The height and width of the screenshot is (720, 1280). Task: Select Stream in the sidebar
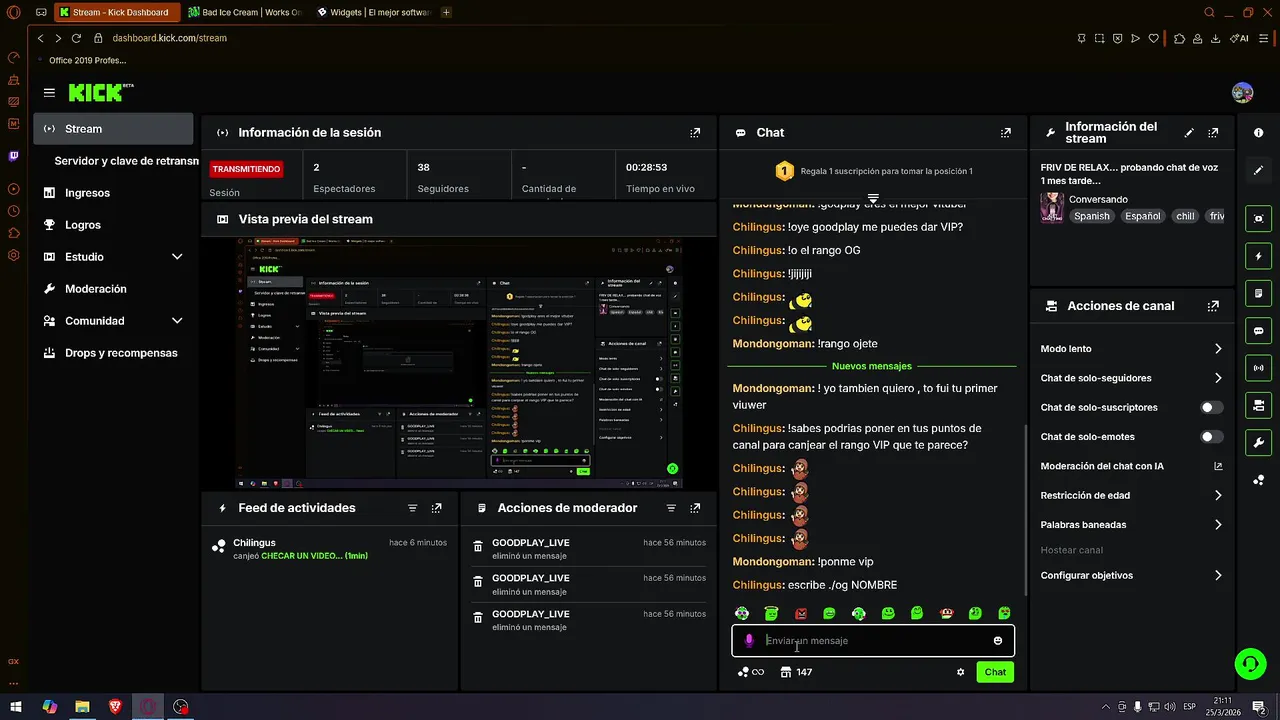pos(114,129)
